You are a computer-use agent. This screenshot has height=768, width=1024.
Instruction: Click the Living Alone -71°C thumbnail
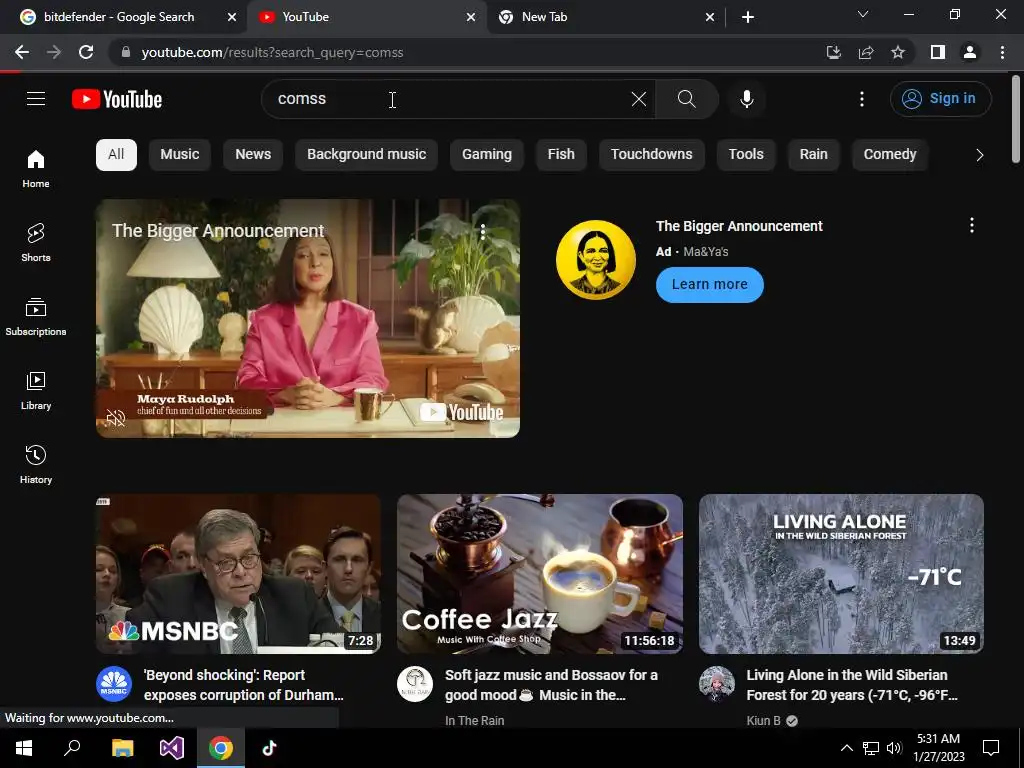point(841,573)
